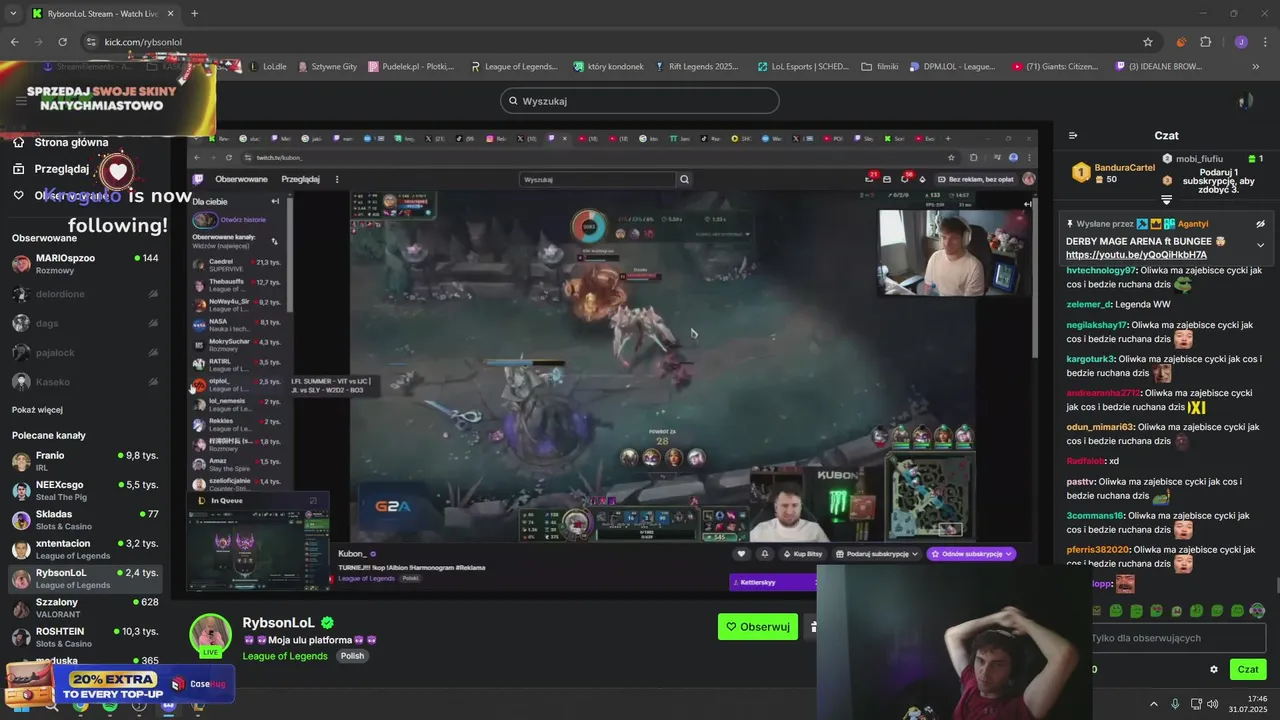Select RybsonLoL in recommended channels
This screenshot has width=1280, height=720.
click(85, 579)
